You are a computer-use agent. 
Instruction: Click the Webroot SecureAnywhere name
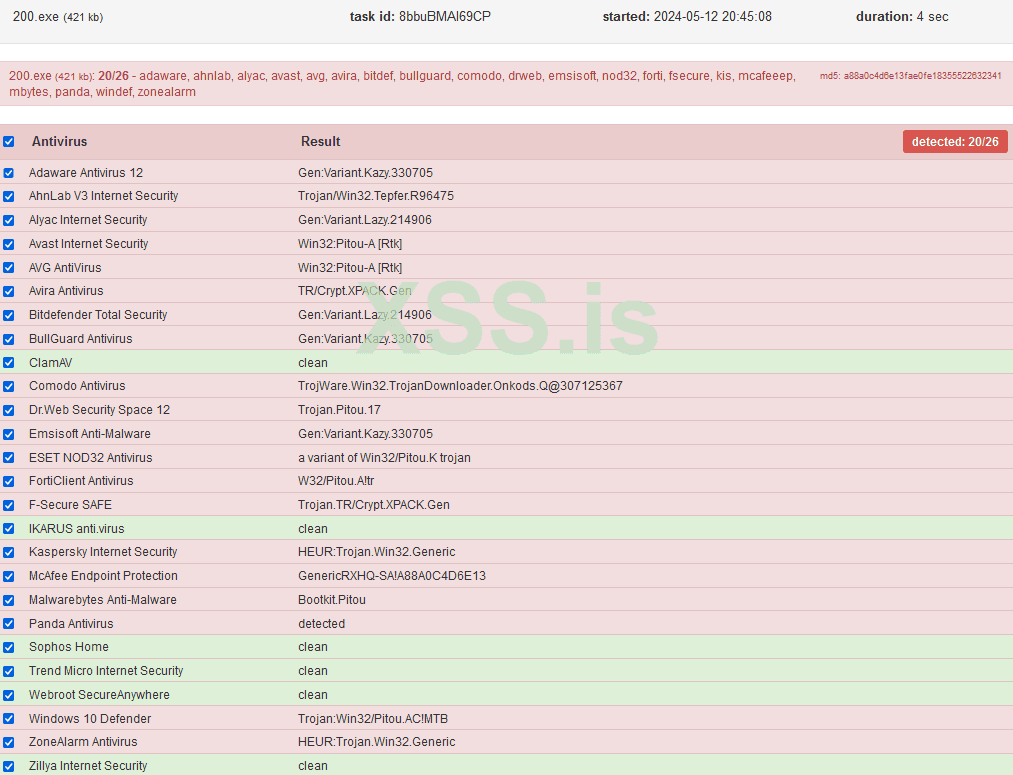(x=99, y=694)
